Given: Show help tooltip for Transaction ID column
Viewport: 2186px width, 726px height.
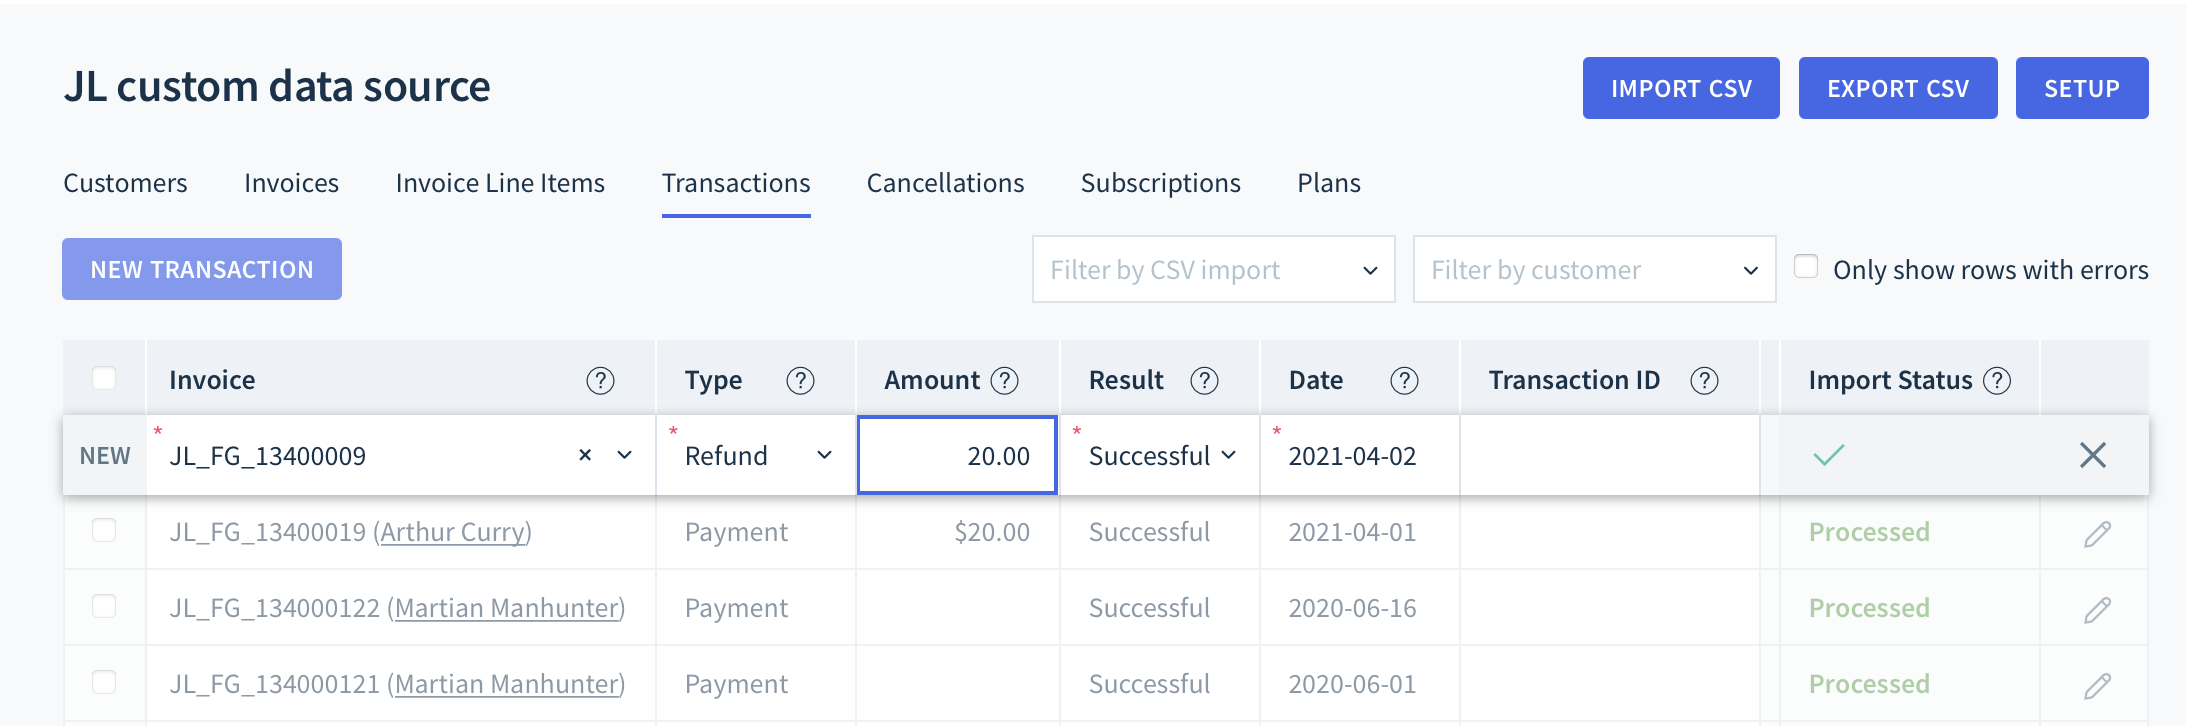Looking at the screenshot, I should click(x=1704, y=381).
